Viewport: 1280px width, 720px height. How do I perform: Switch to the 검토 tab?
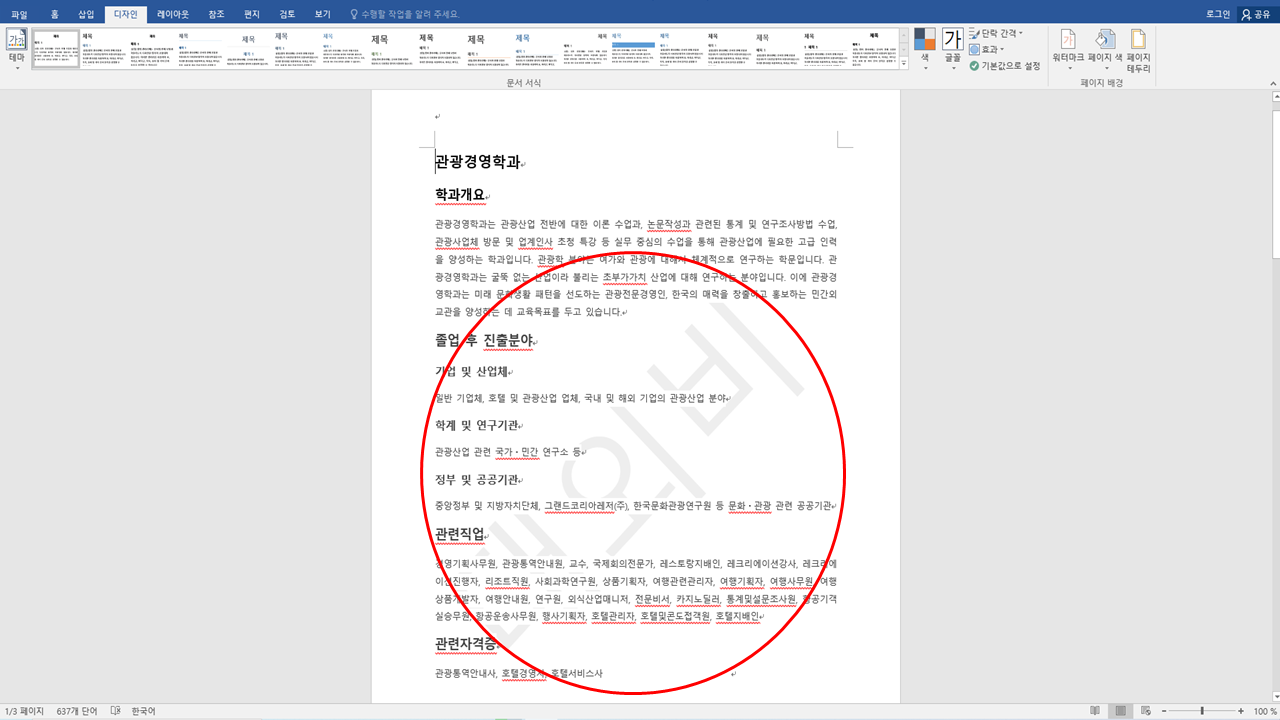pyautogui.click(x=288, y=14)
